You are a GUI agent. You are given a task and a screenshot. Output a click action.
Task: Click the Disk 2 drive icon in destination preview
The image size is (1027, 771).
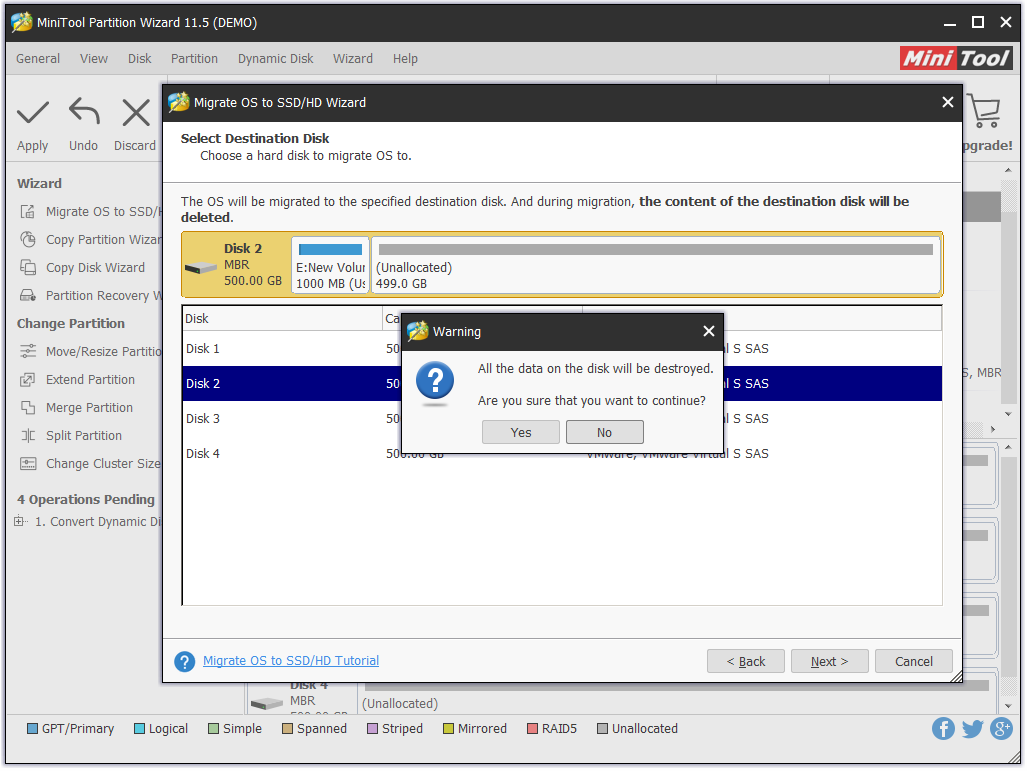200,267
